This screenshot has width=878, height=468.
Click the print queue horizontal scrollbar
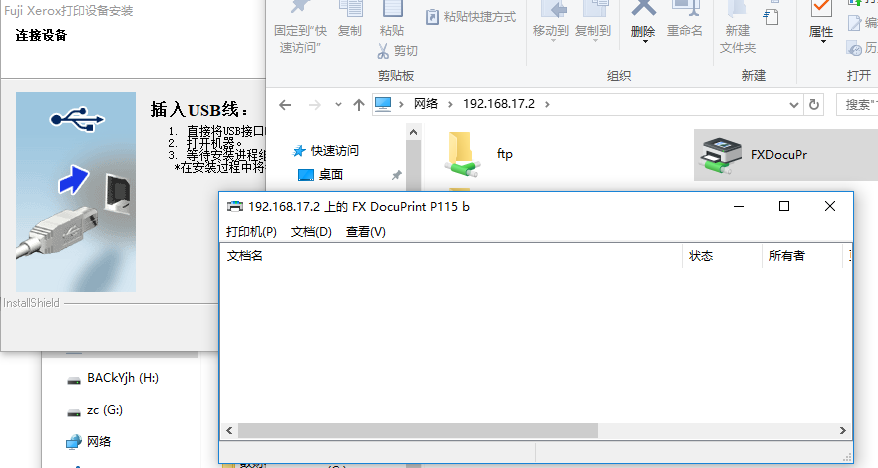click(x=420, y=430)
